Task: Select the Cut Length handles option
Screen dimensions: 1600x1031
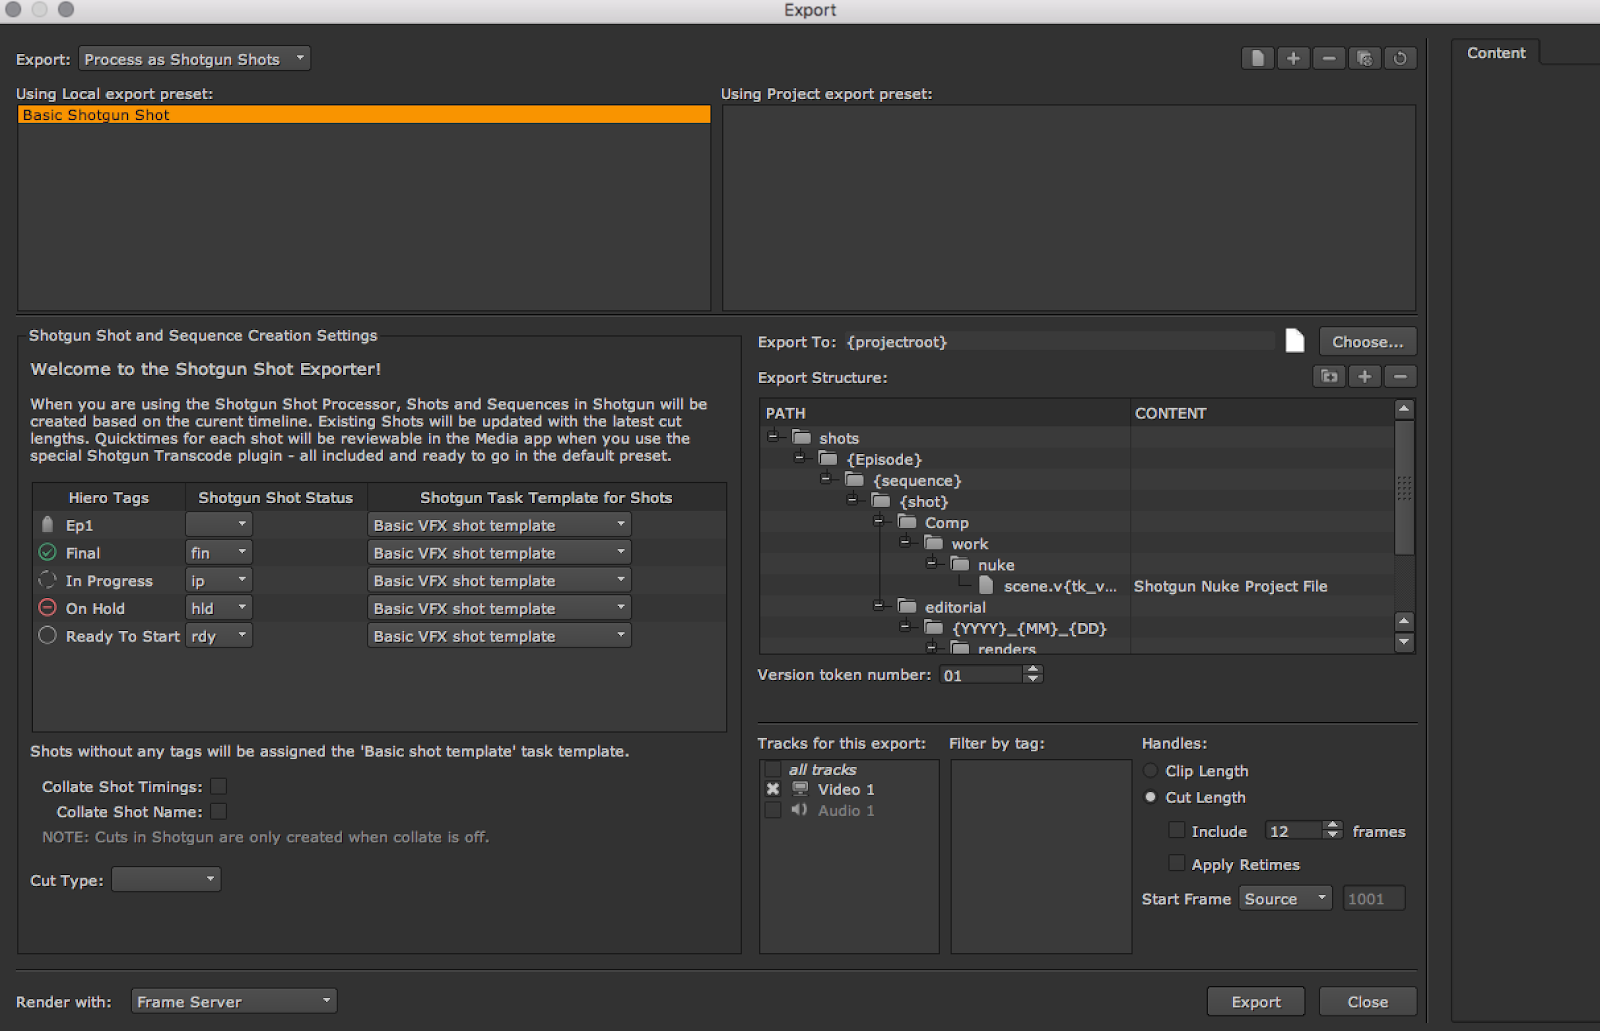Action: click(1151, 797)
